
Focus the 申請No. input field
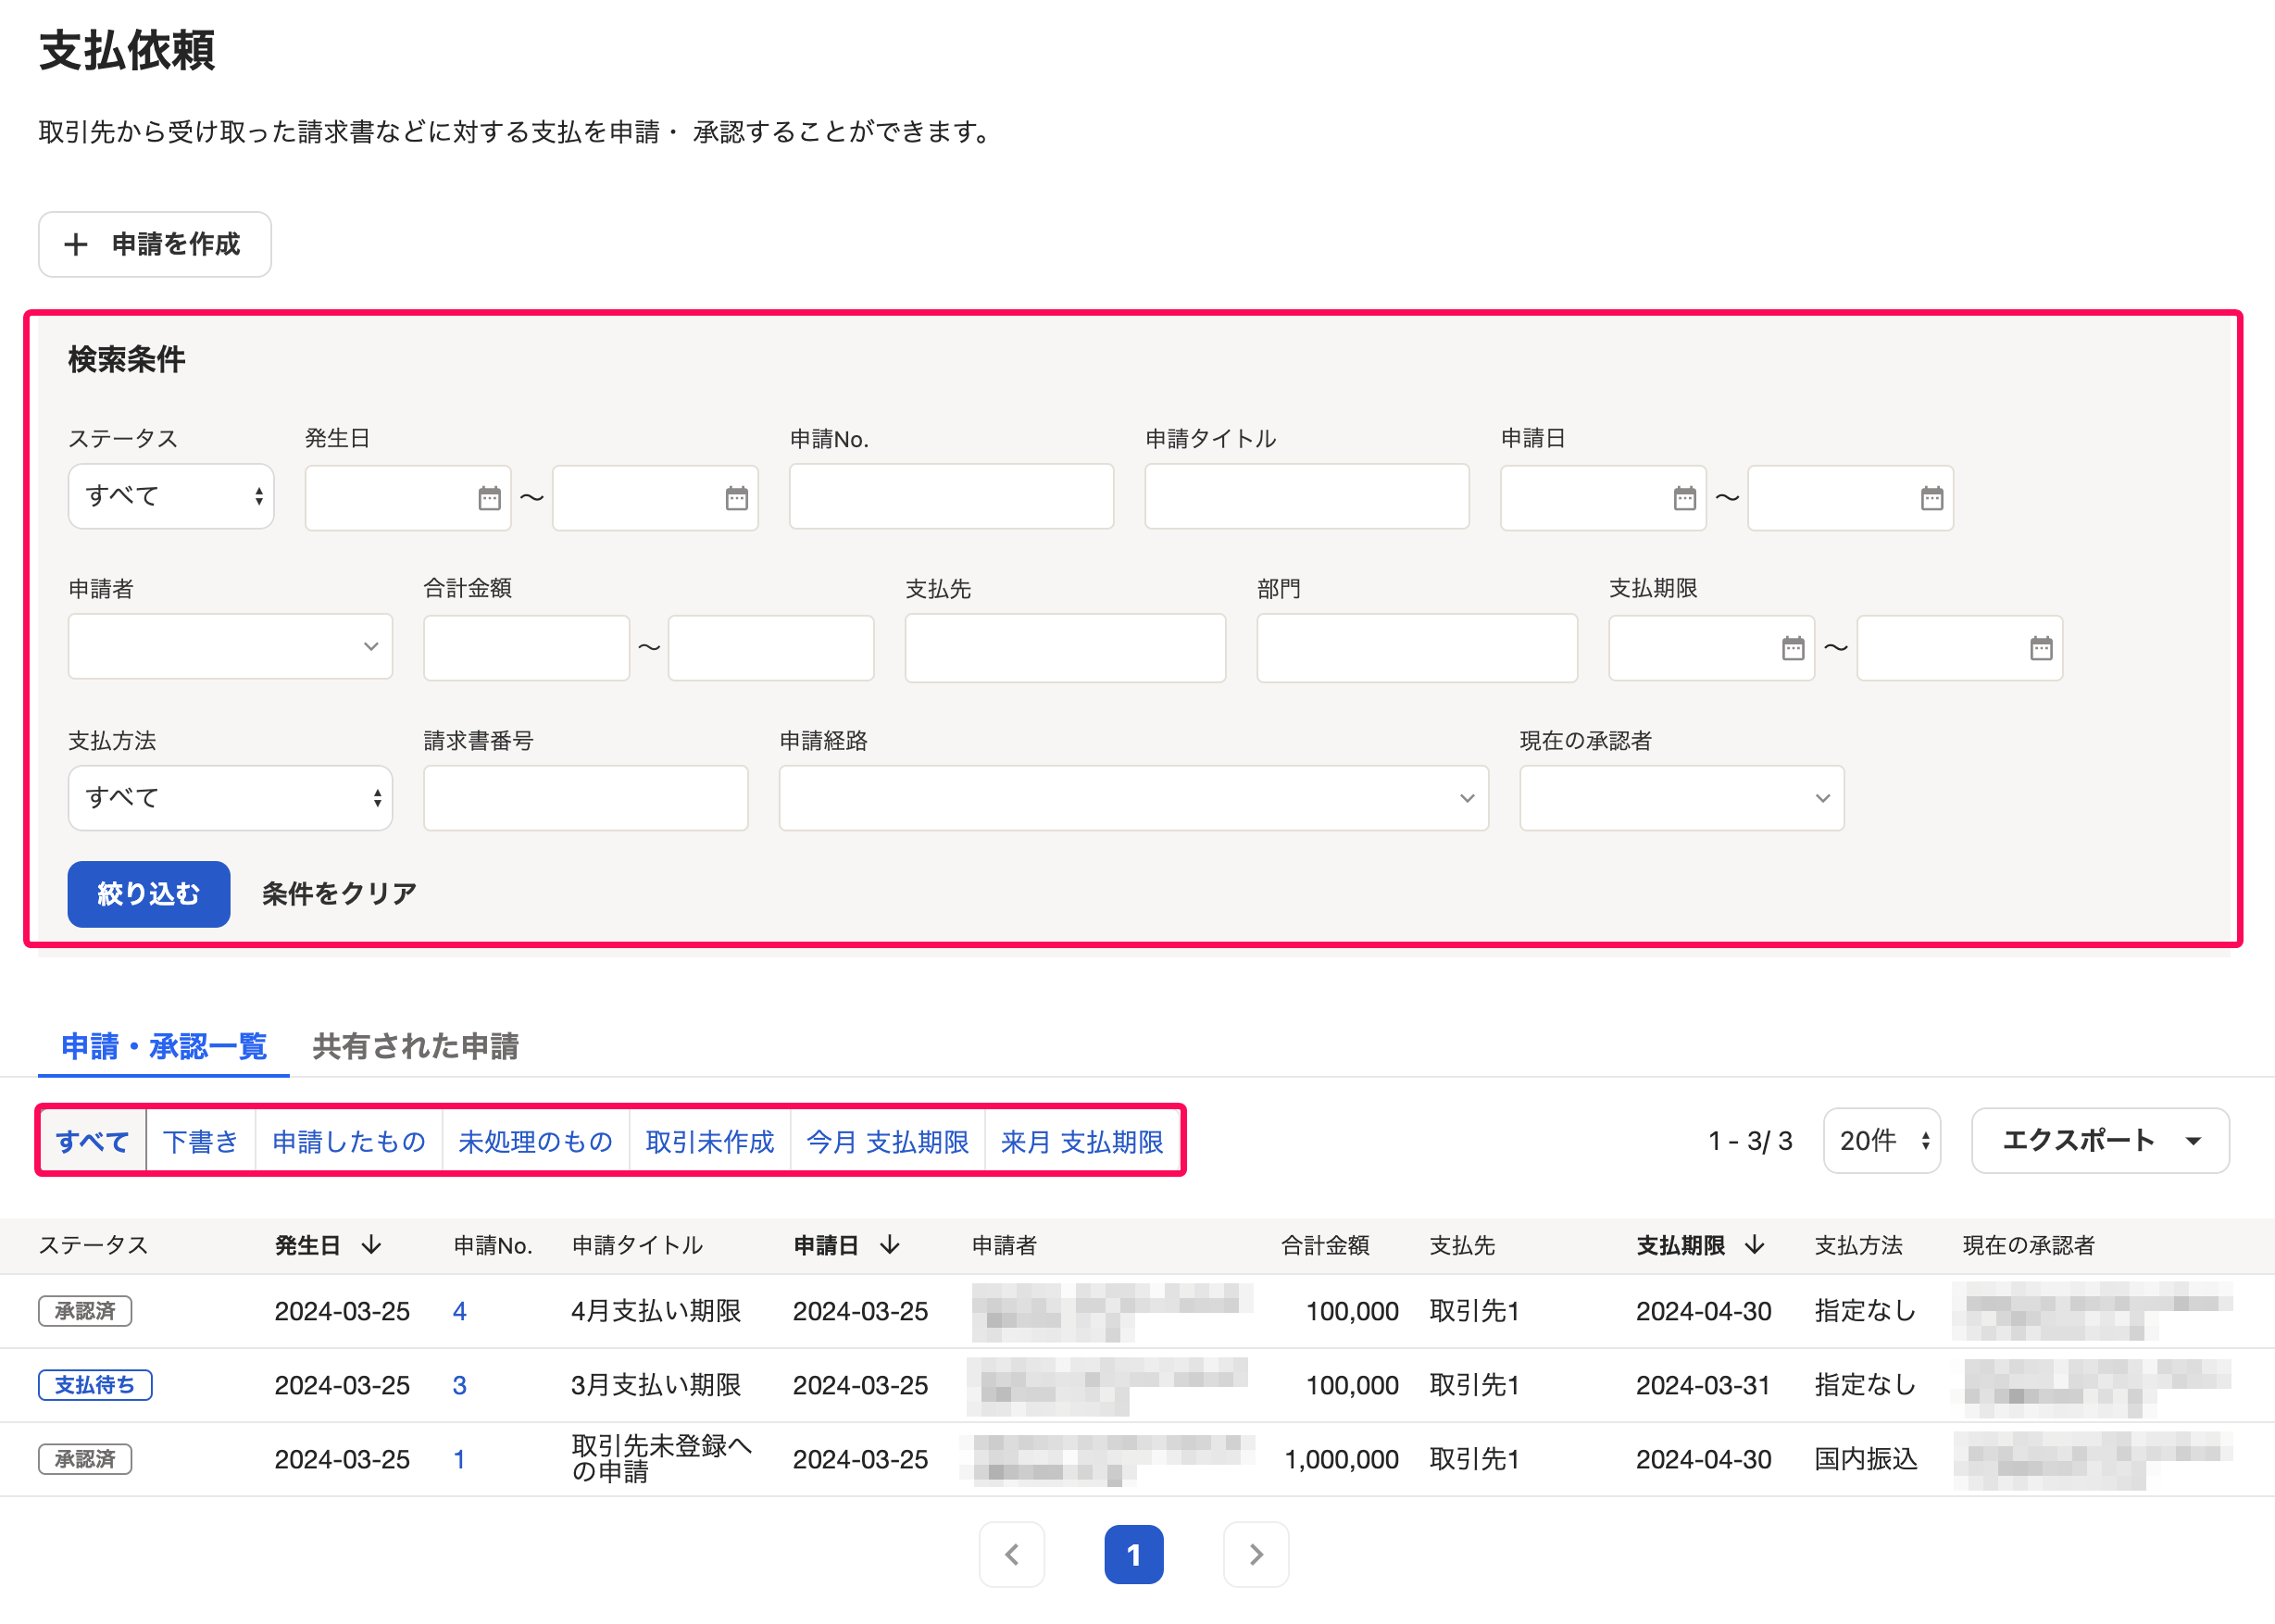tap(951, 496)
